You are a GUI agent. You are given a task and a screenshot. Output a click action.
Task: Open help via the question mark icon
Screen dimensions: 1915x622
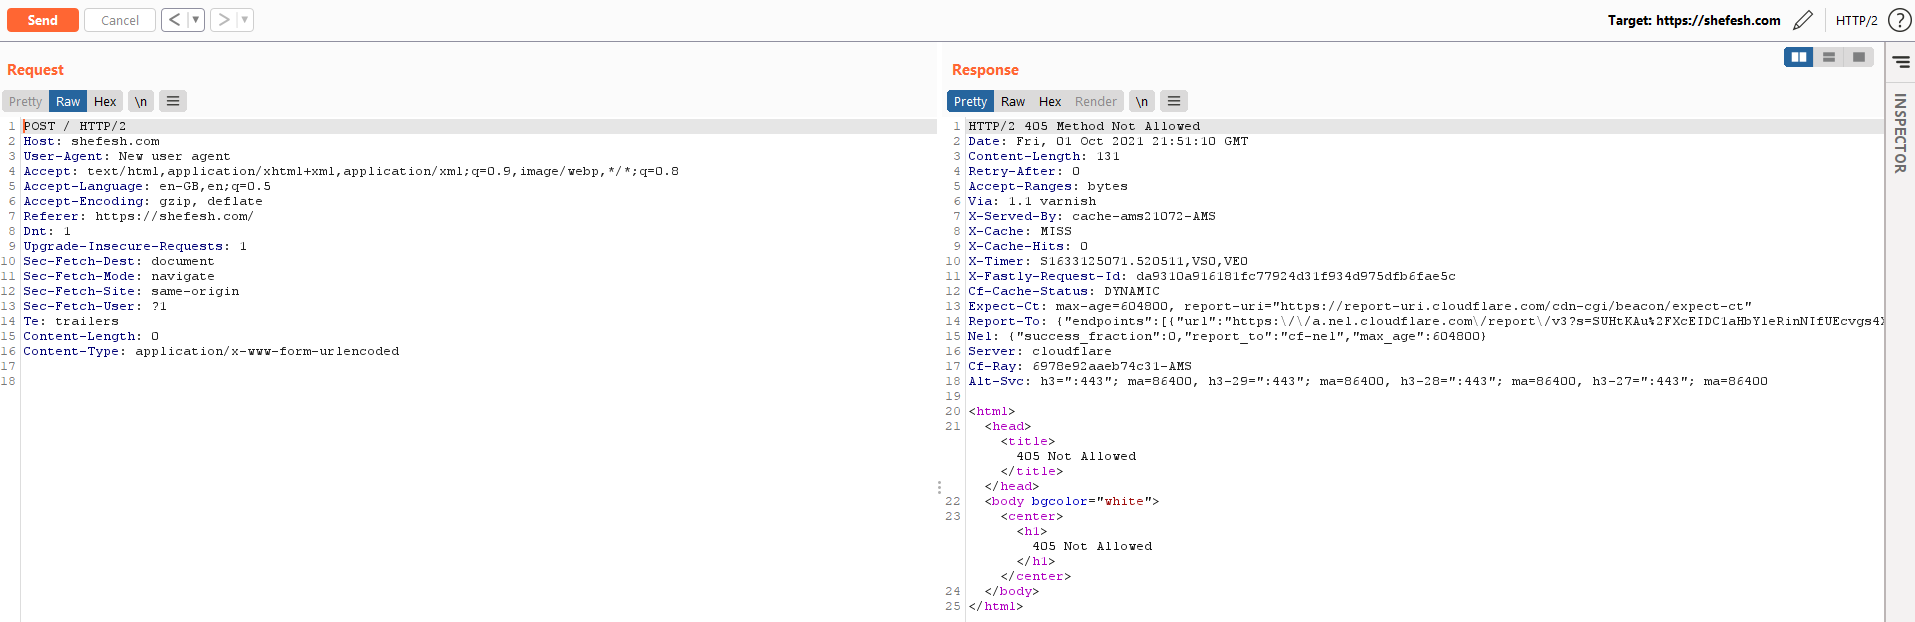click(x=1899, y=20)
